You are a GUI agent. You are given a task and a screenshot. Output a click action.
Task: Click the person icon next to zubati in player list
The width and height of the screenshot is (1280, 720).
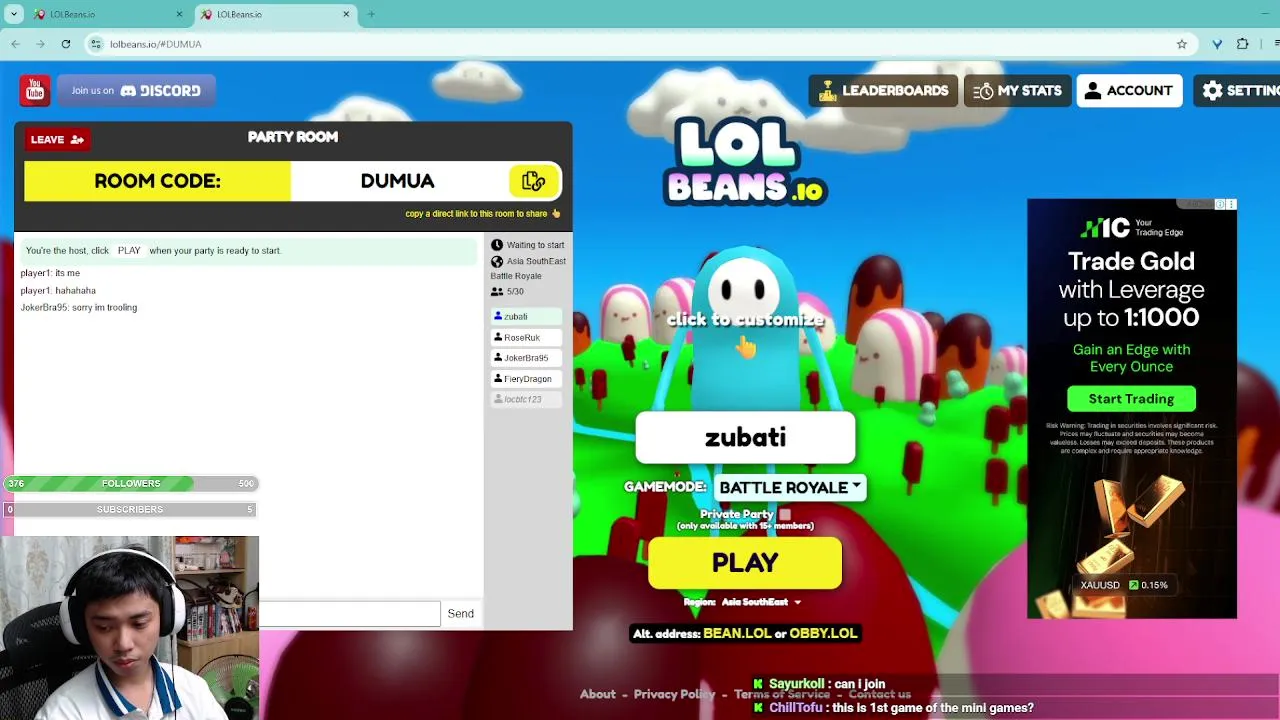(498, 316)
